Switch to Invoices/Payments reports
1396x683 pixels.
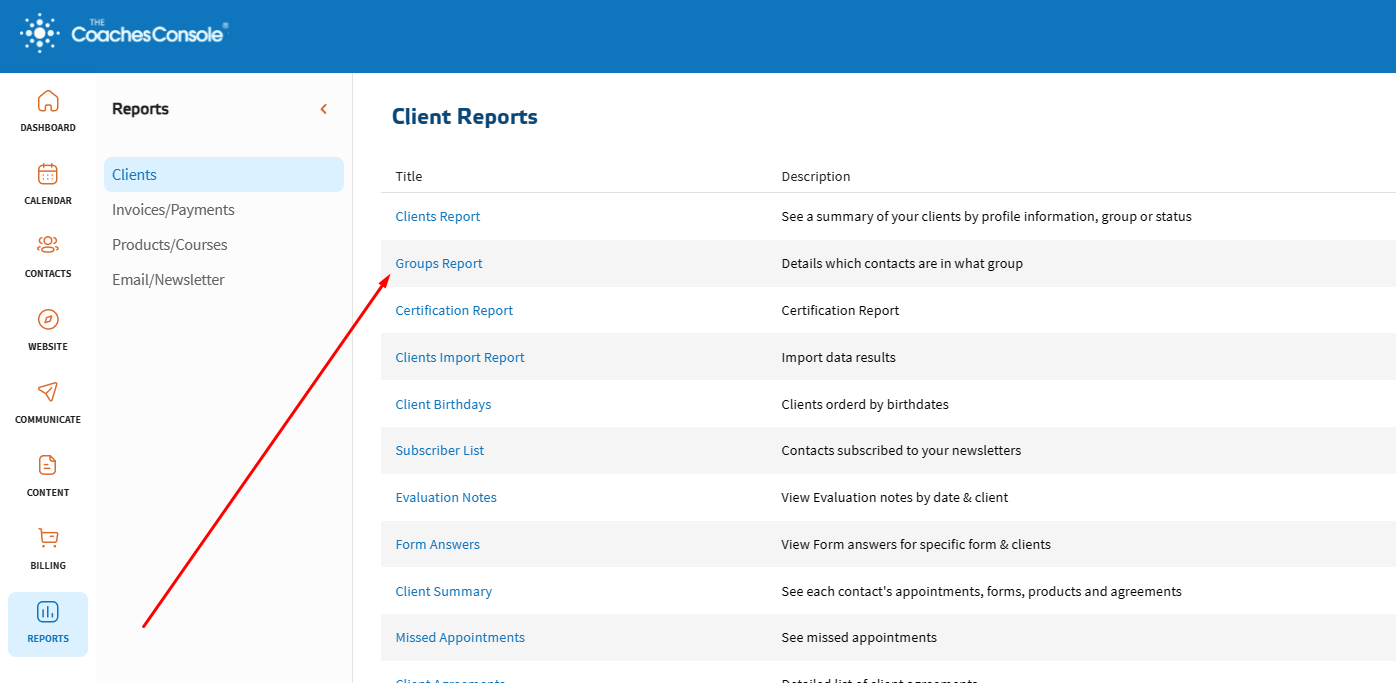coord(173,210)
